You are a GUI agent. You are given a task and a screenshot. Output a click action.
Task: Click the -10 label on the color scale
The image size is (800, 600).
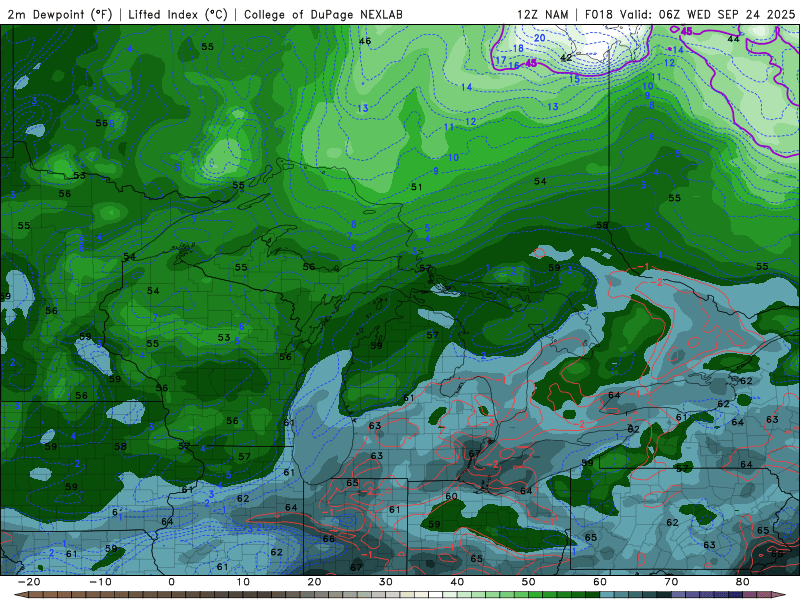coord(100,582)
